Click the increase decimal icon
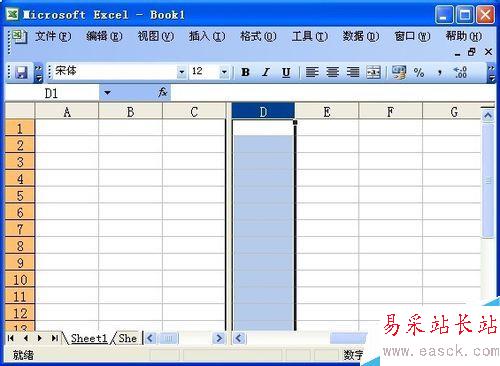Viewport: 500px width, 366px height. tap(460, 72)
